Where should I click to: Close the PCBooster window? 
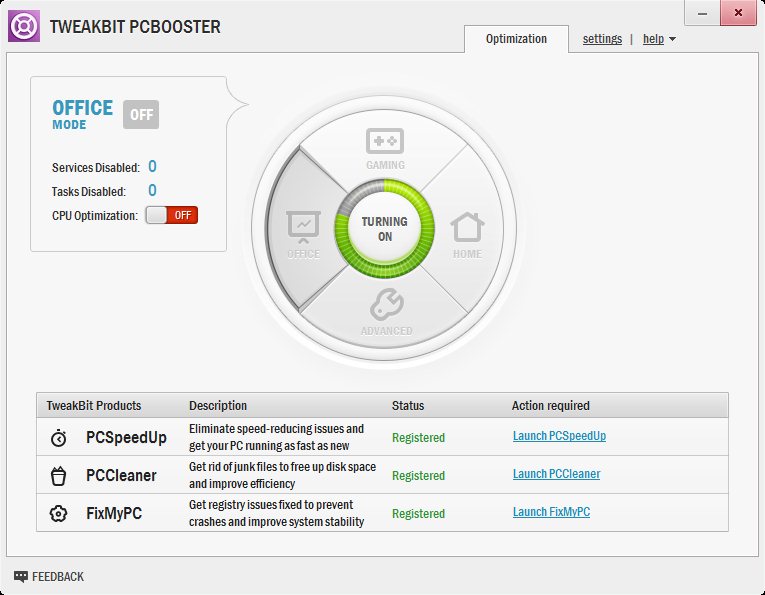pyautogui.click(x=738, y=13)
